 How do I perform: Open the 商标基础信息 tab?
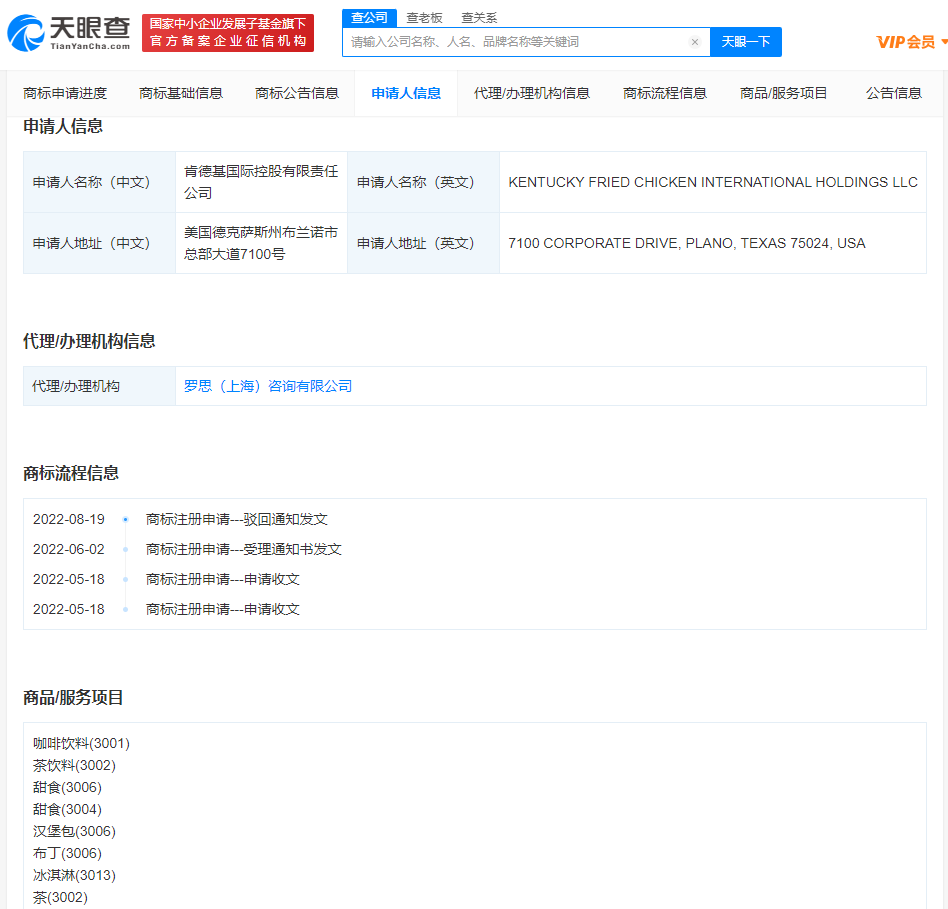click(180, 92)
